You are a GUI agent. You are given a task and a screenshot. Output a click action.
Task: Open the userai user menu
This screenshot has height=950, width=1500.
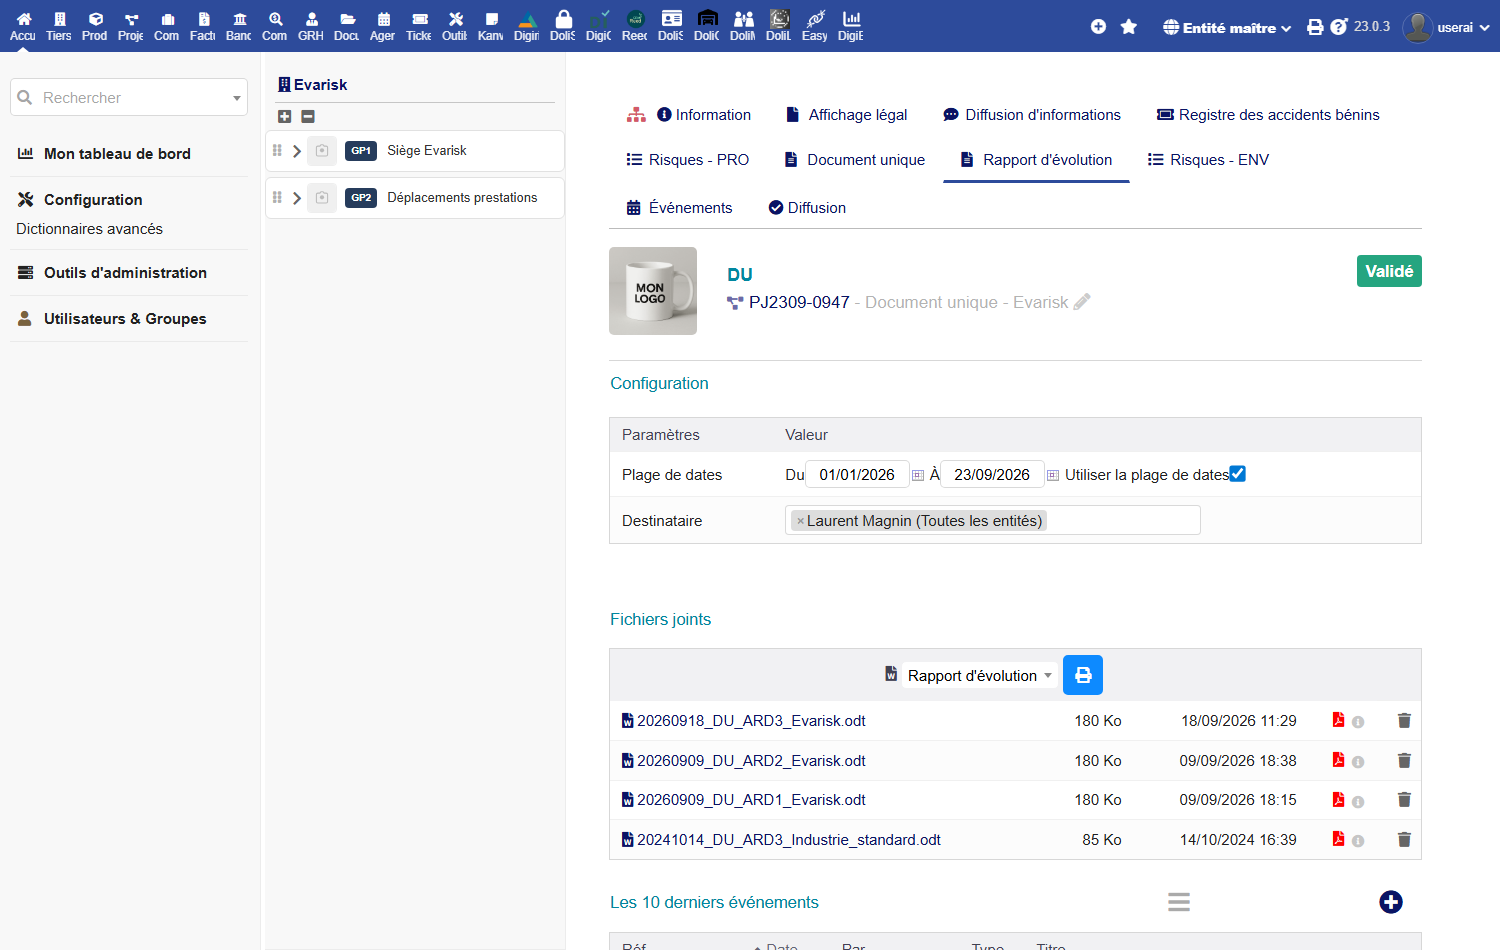click(x=1446, y=27)
